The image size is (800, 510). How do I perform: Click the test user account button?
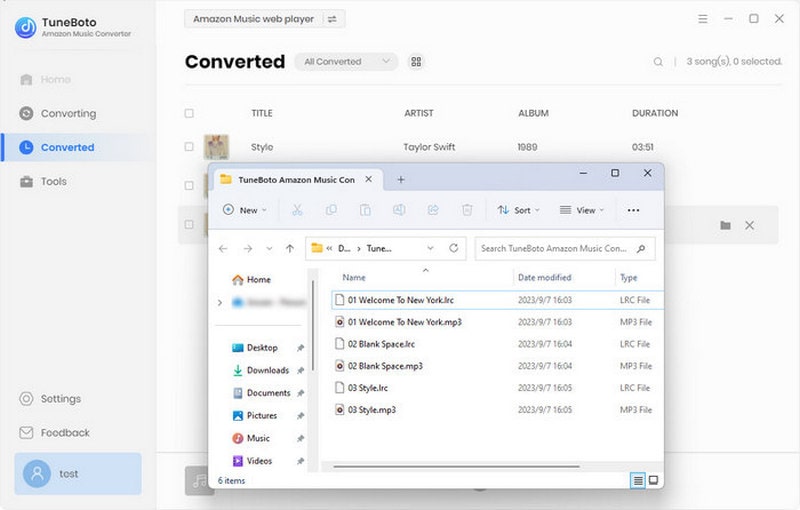(78, 474)
